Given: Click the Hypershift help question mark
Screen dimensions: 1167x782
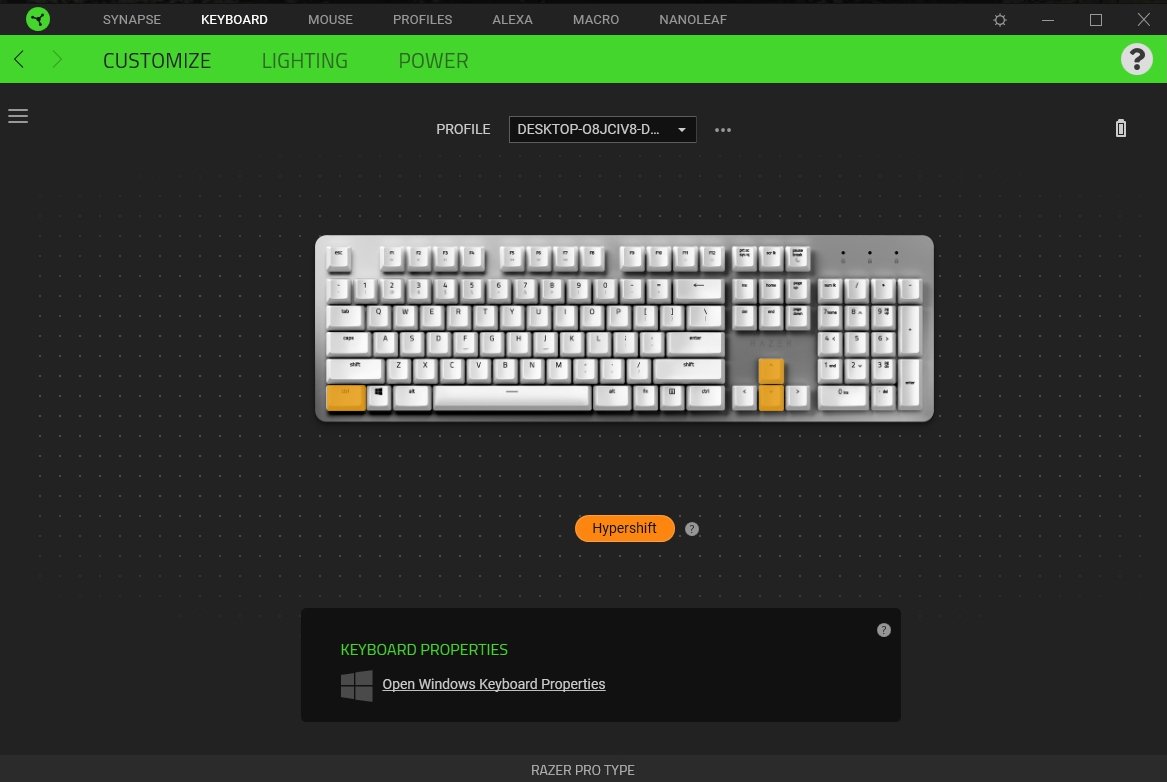Looking at the screenshot, I should 691,529.
